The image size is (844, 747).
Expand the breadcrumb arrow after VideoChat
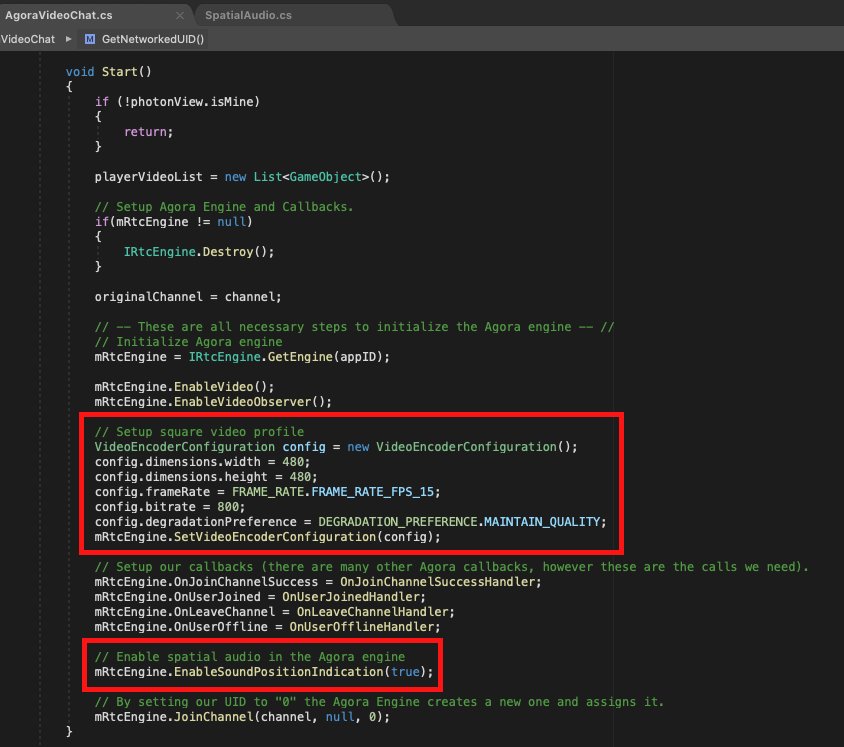click(x=68, y=39)
